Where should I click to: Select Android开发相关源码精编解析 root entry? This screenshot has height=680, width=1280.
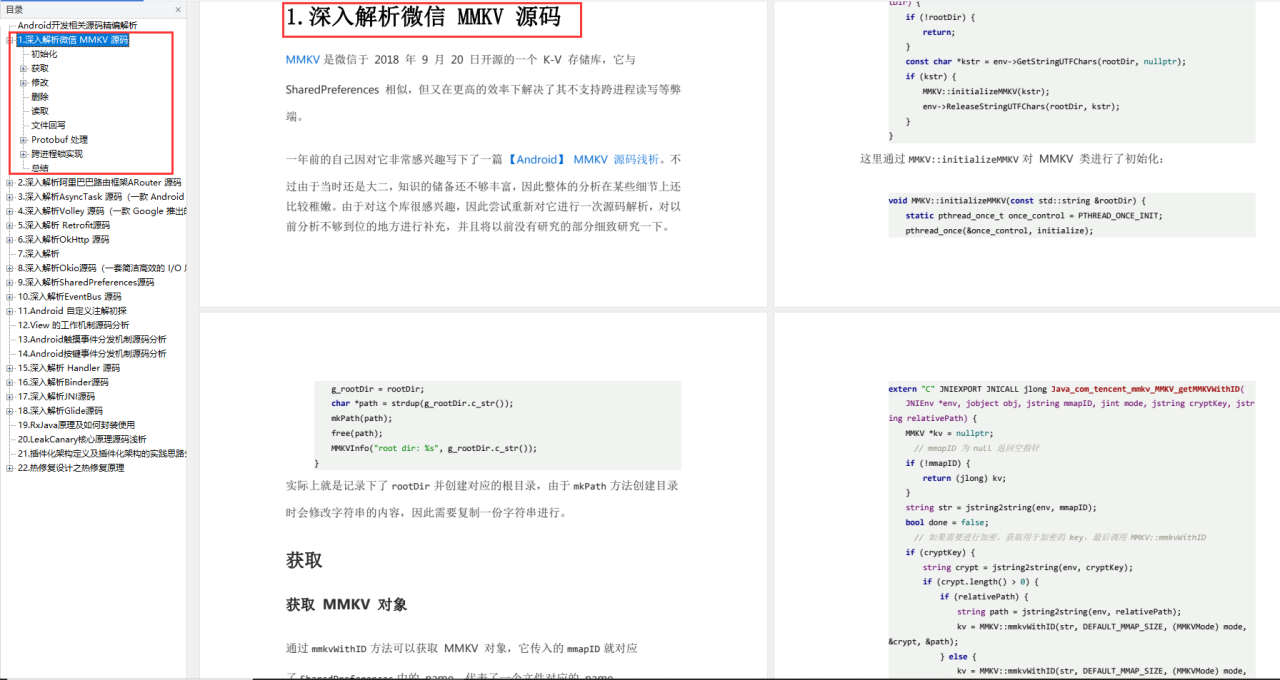pyautogui.click(x=77, y=25)
